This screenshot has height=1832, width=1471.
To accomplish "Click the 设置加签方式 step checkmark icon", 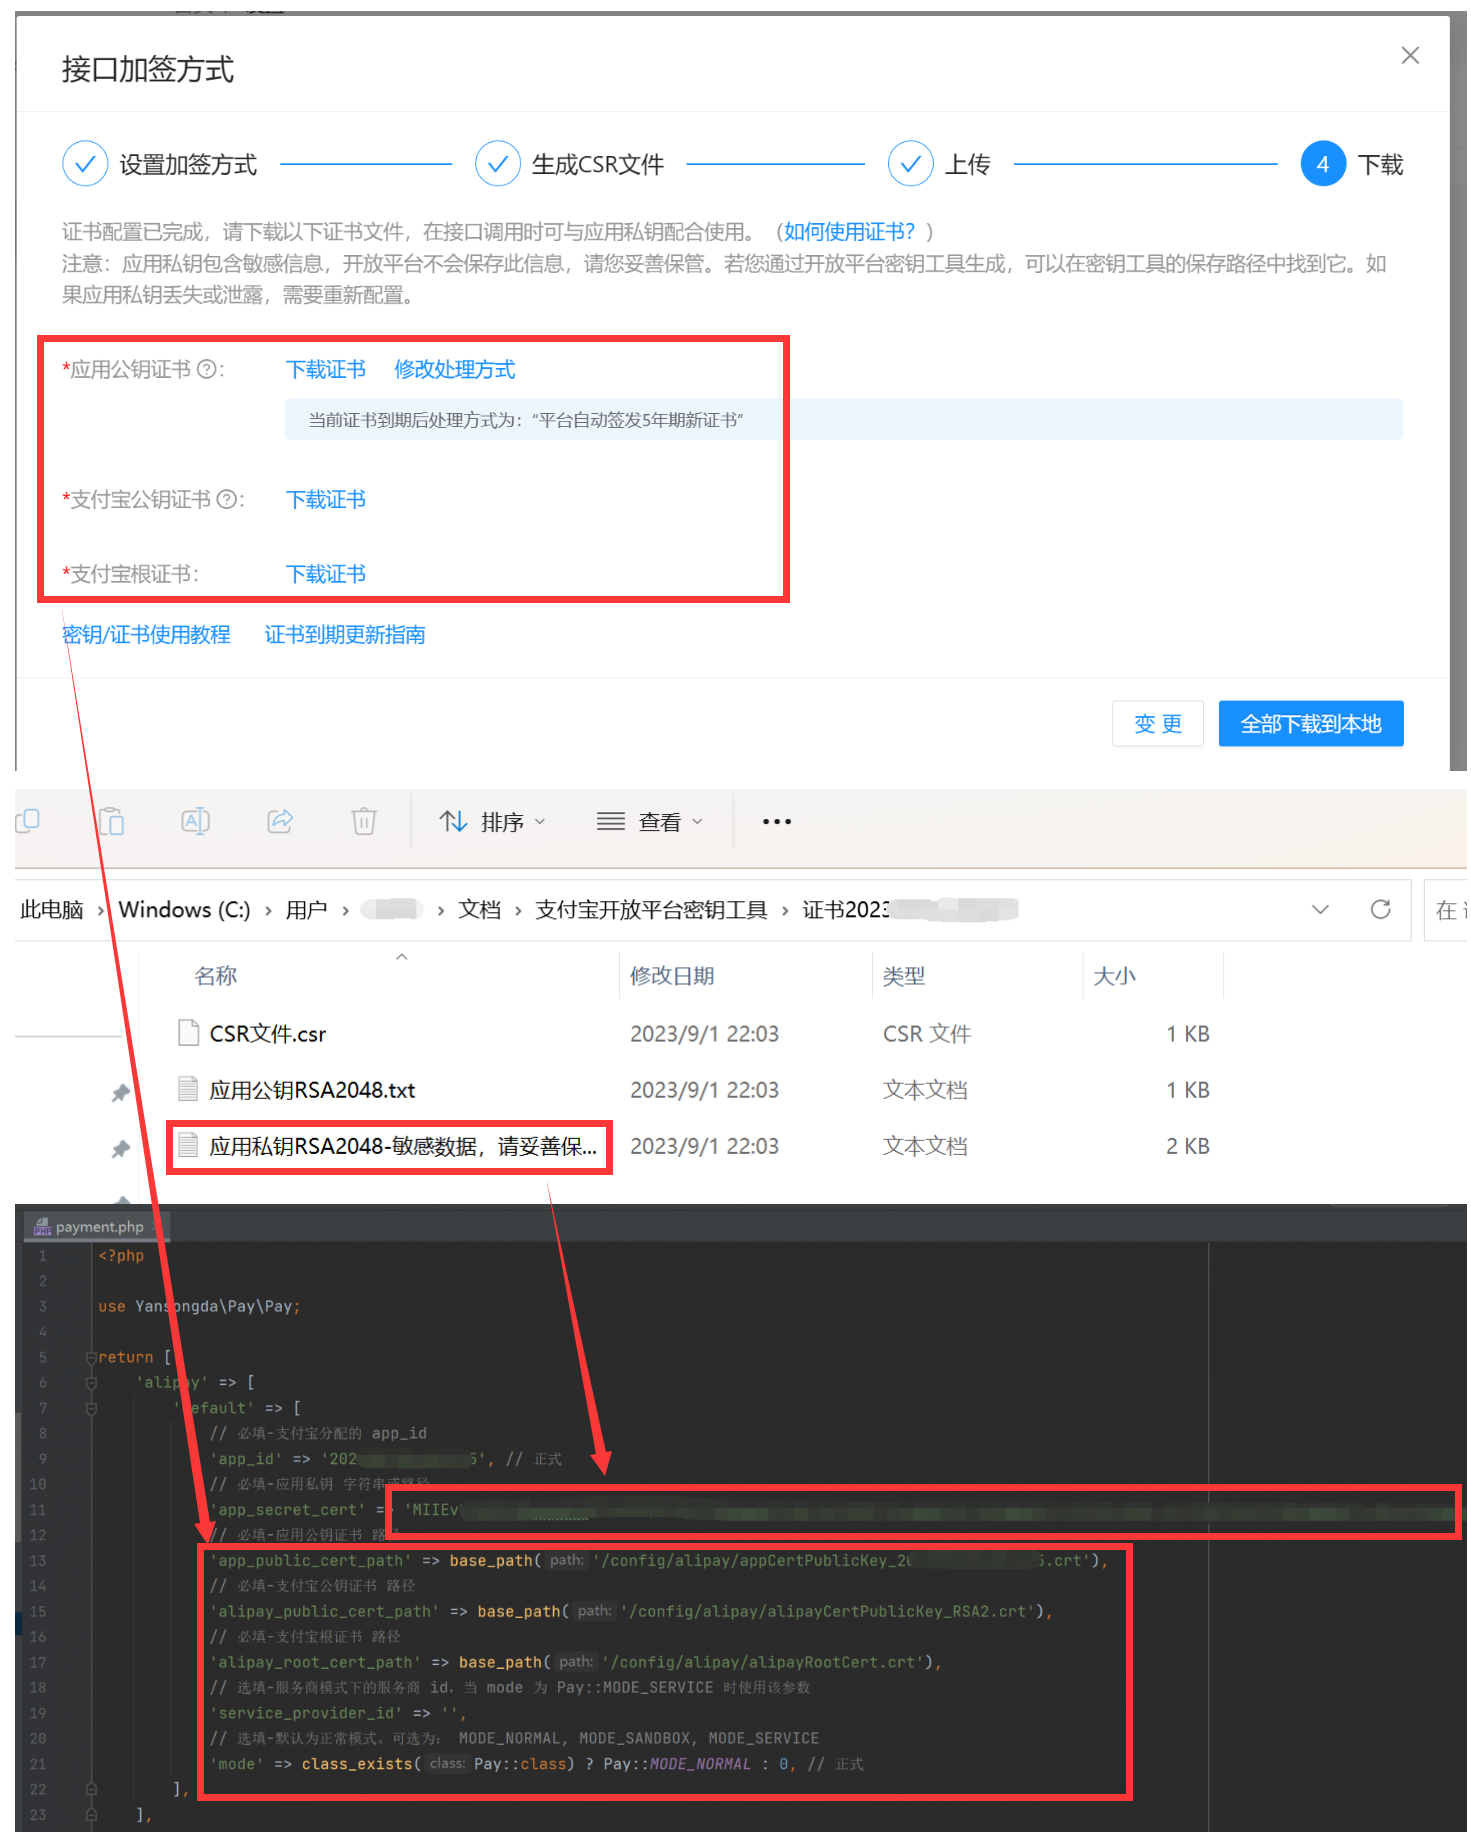I will click(x=85, y=164).
